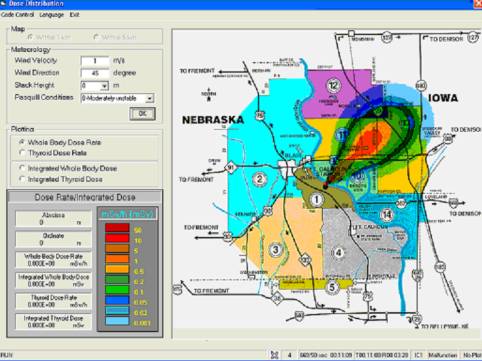Screen dimensions: 482x361
Task: Click the OK button
Action: click(x=142, y=114)
